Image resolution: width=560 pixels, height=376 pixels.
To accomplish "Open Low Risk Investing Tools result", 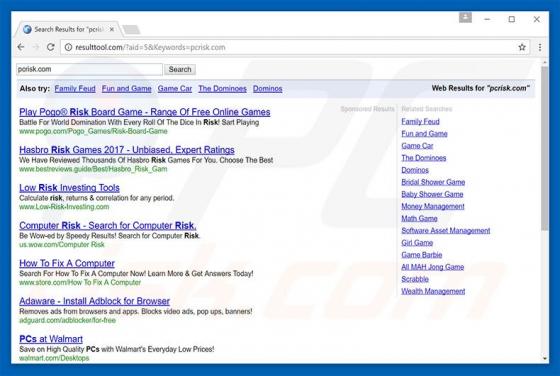I will (69, 188).
